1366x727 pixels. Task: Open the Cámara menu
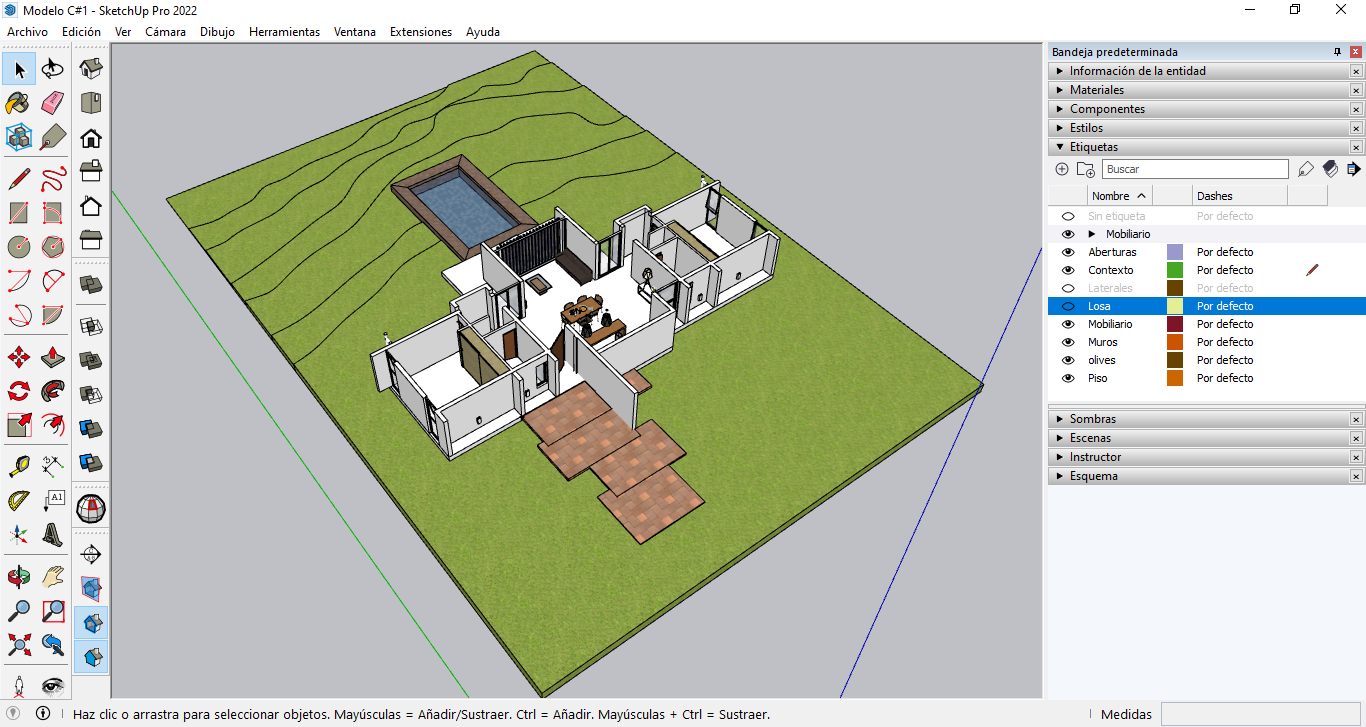(165, 32)
